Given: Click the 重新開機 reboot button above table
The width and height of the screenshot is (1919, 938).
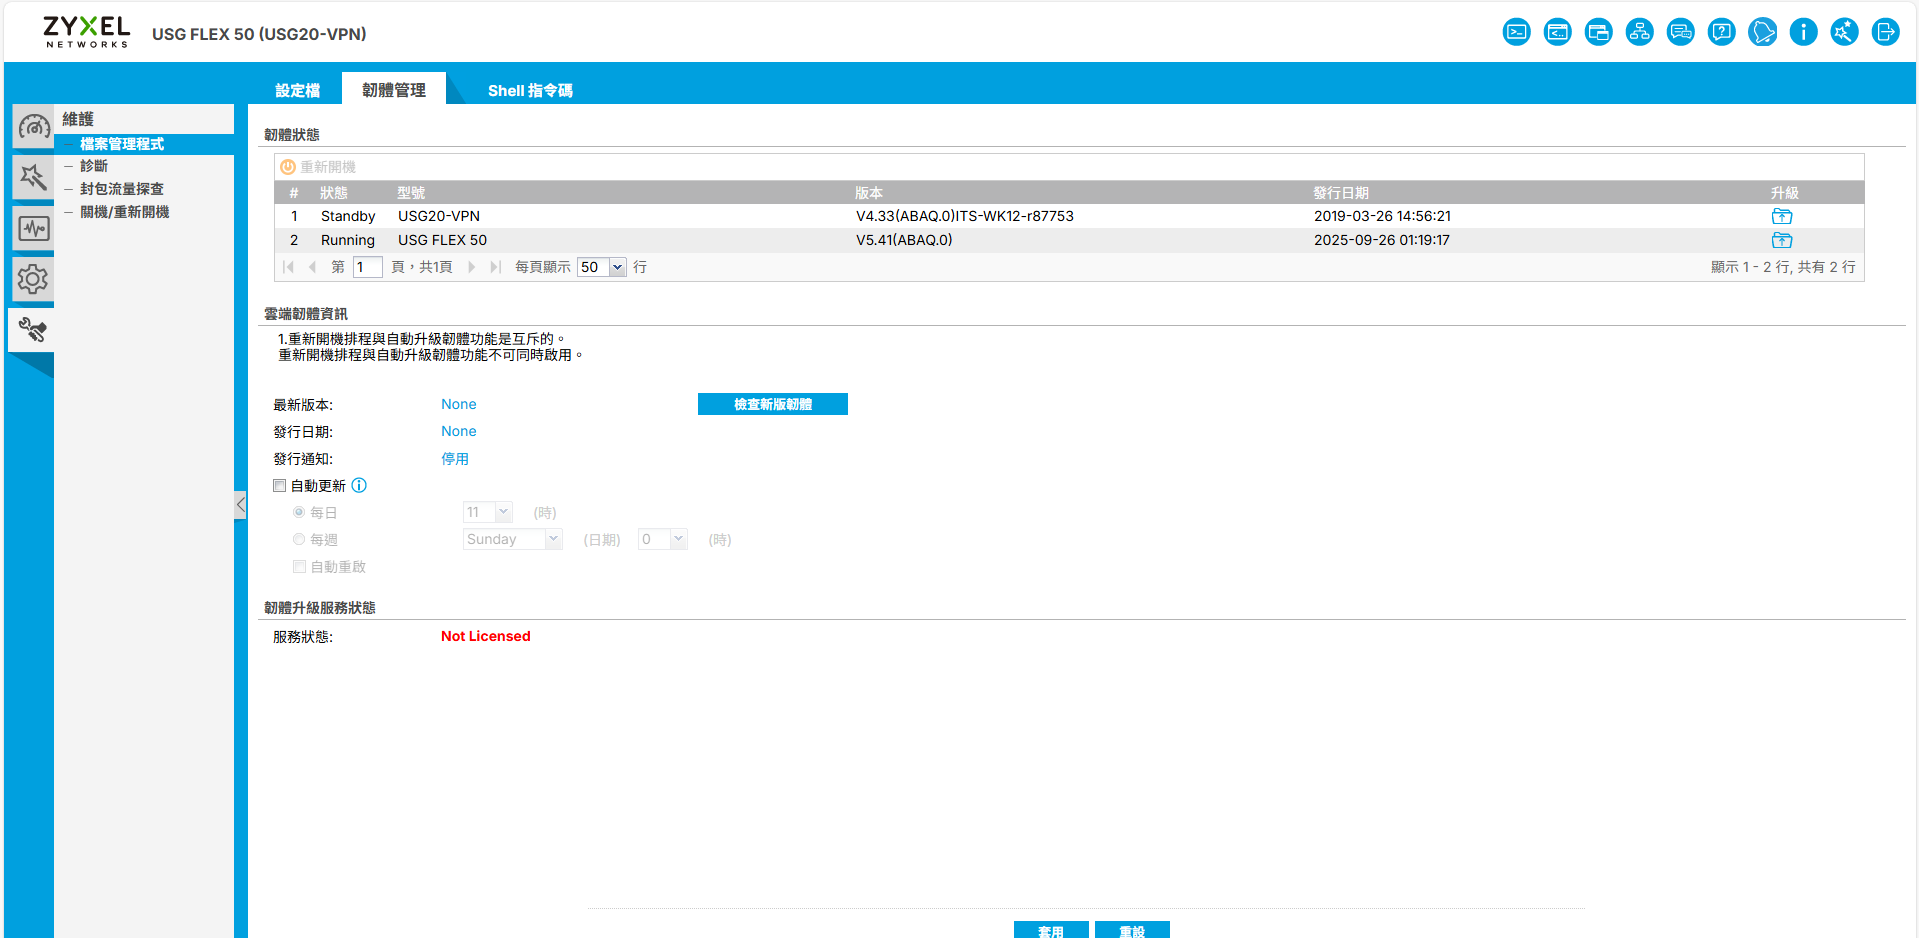Looking at the screenshot, I should 318,167.
